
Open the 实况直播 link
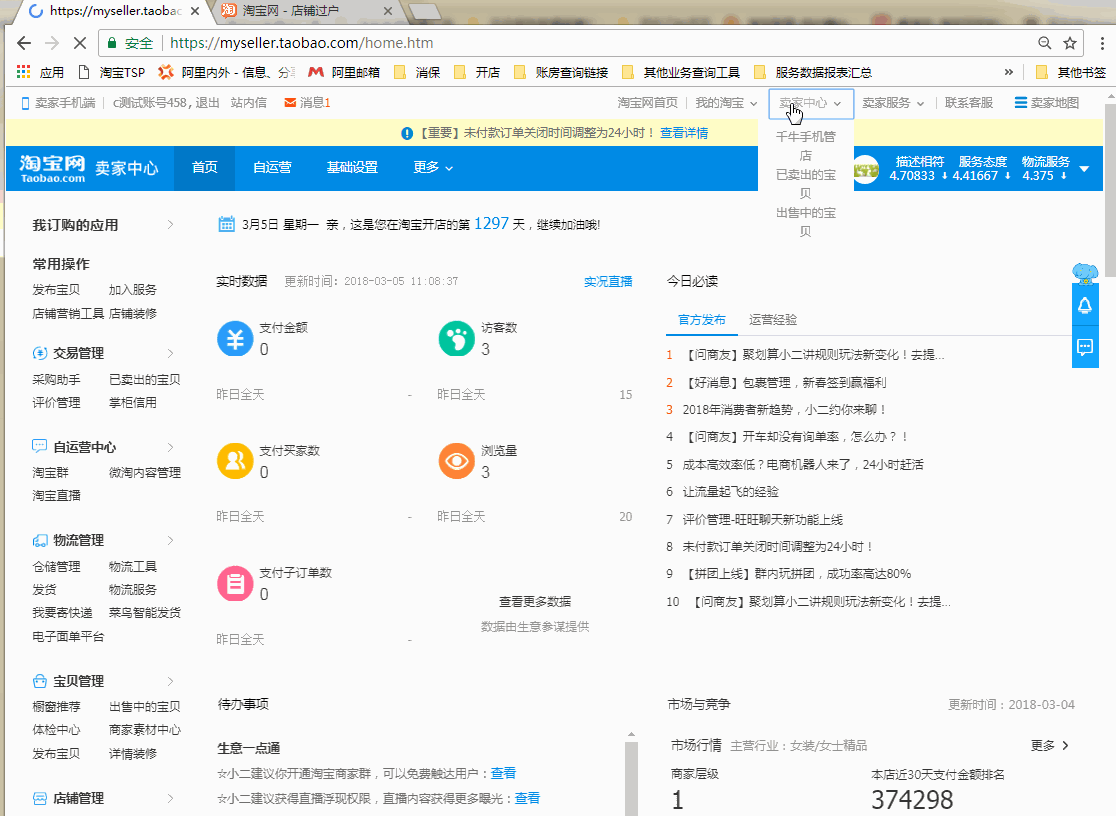[x=608, y=281]
